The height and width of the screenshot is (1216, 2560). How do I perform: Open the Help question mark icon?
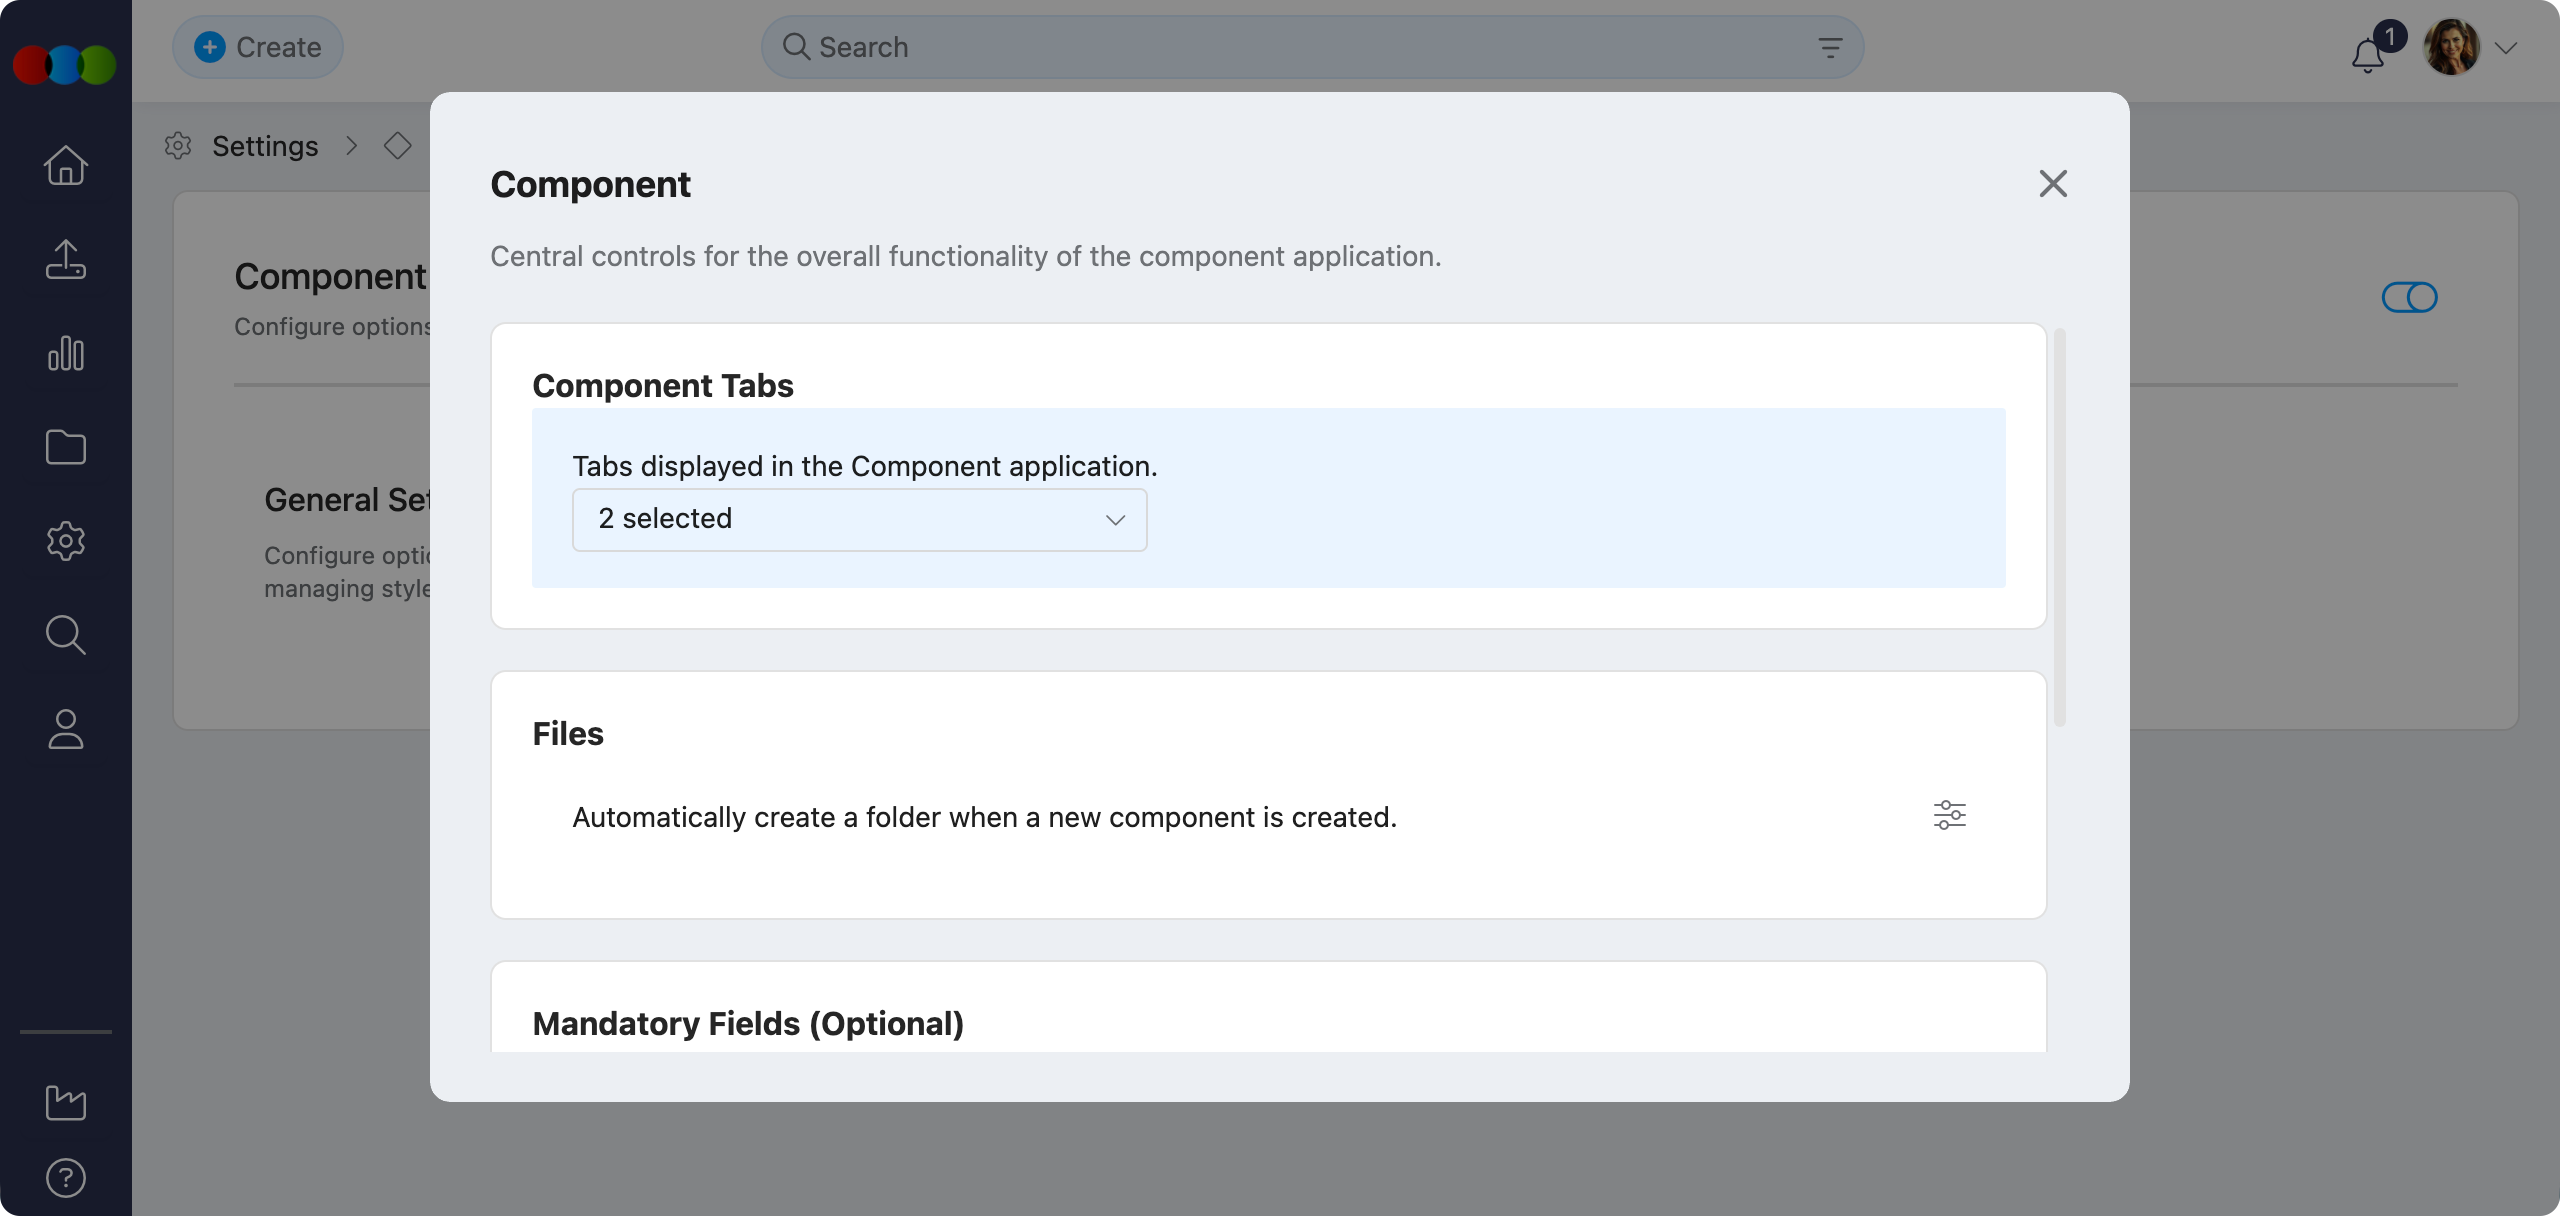point(65,1177)
